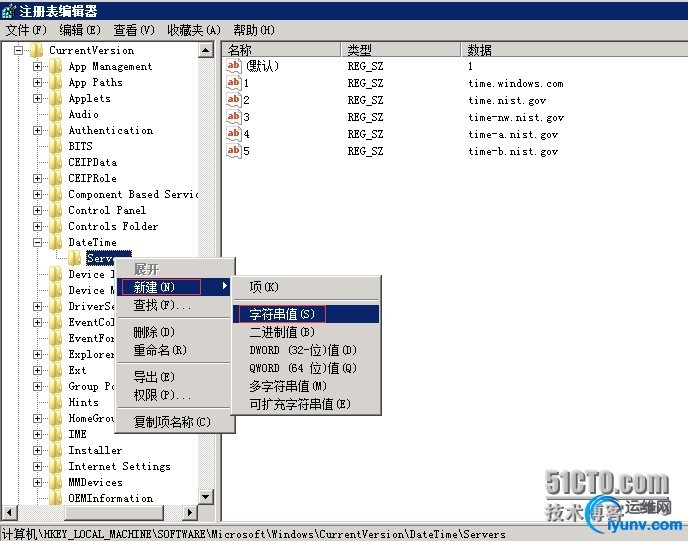Choose 二进制值(B) in the submenu

(x=306, y=332)
